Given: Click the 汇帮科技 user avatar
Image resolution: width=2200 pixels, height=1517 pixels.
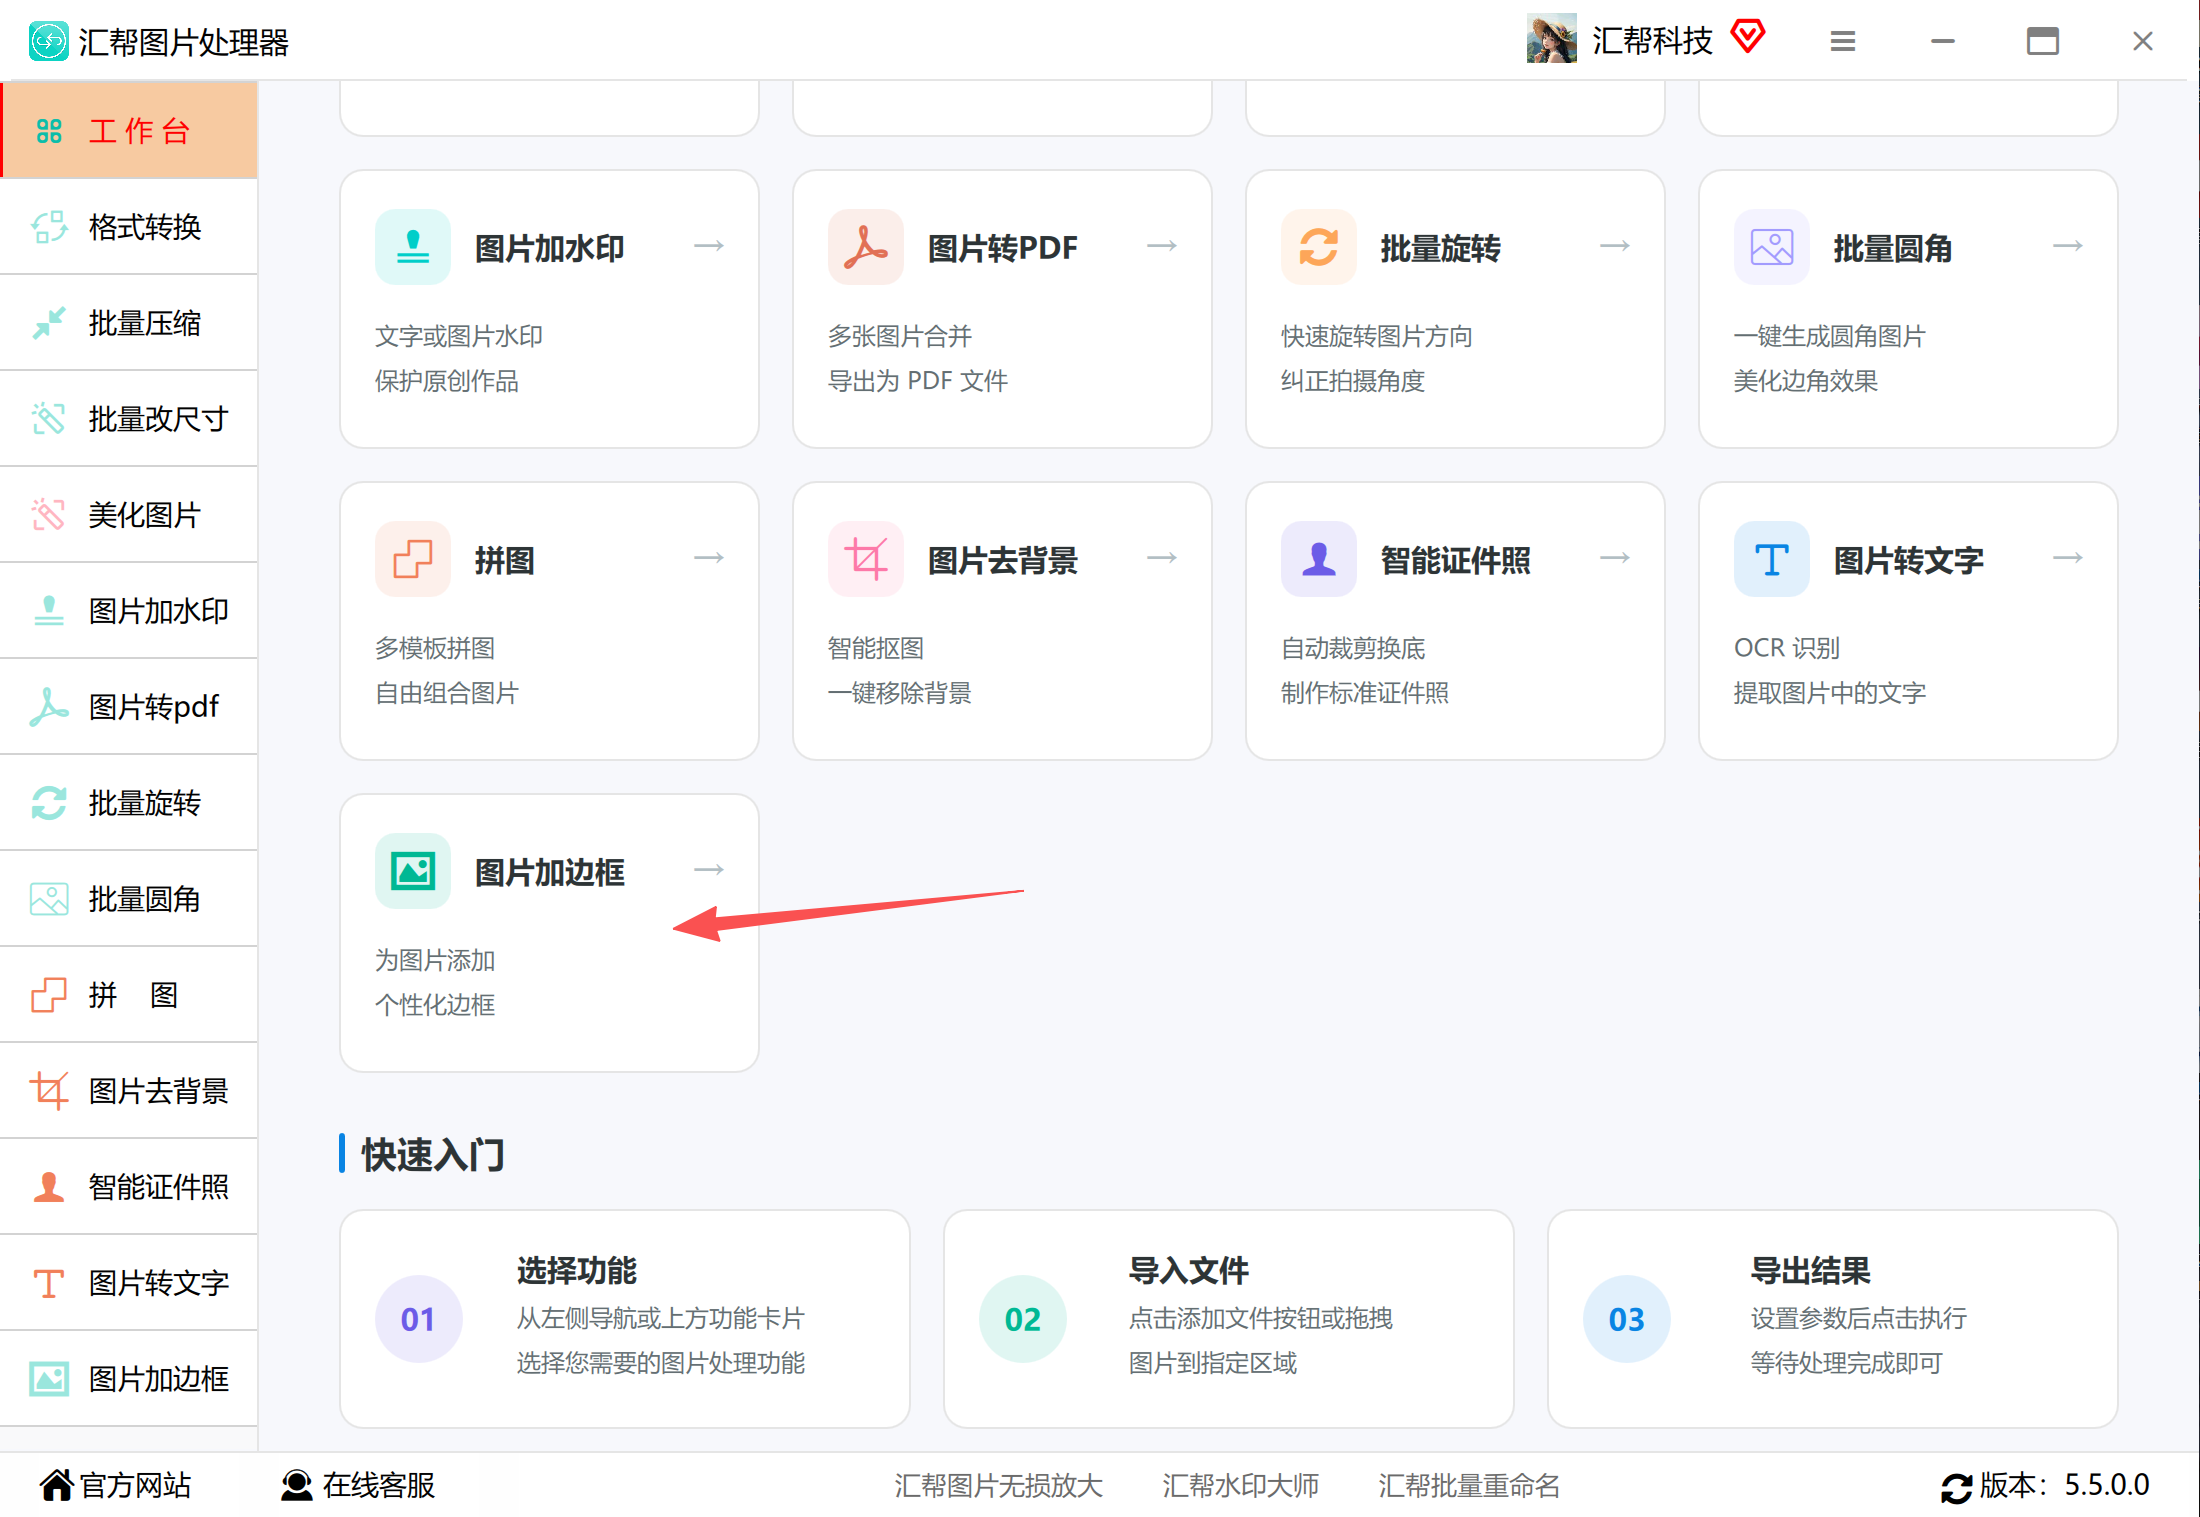Looking at the screenshot, I should pos(1552,38).
